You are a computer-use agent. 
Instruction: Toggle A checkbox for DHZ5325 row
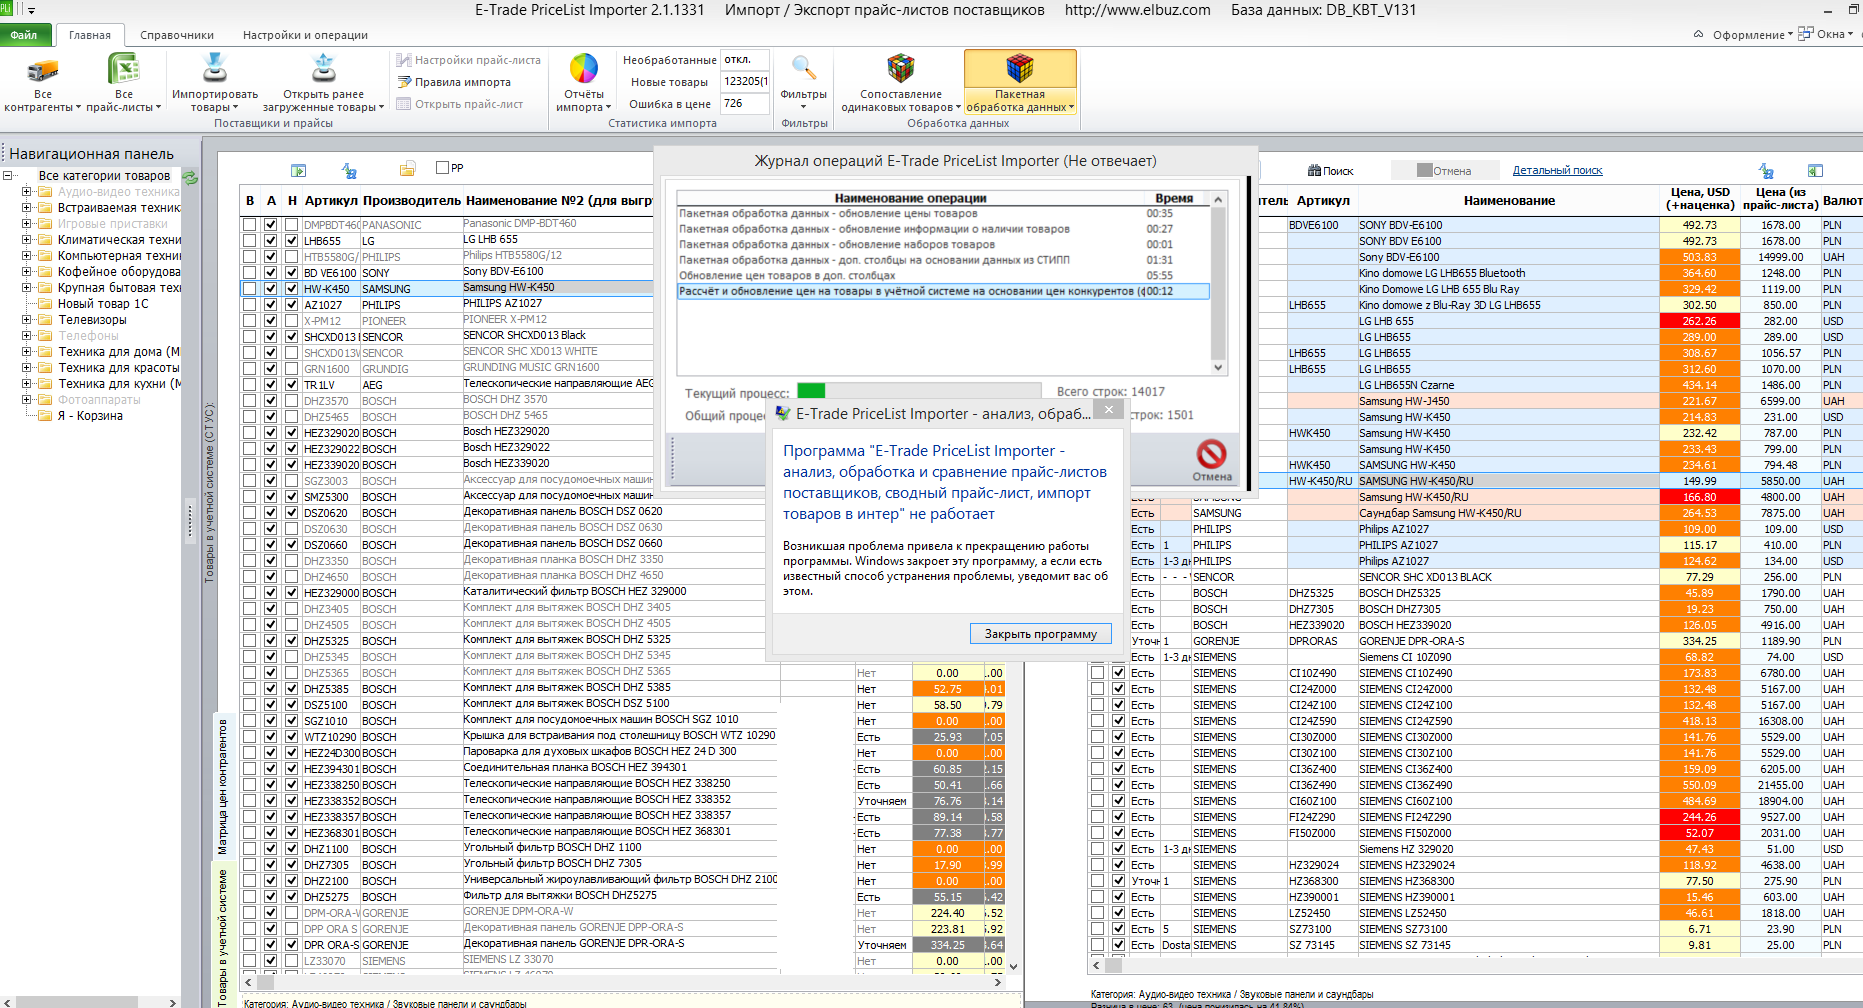pos(270,641)
